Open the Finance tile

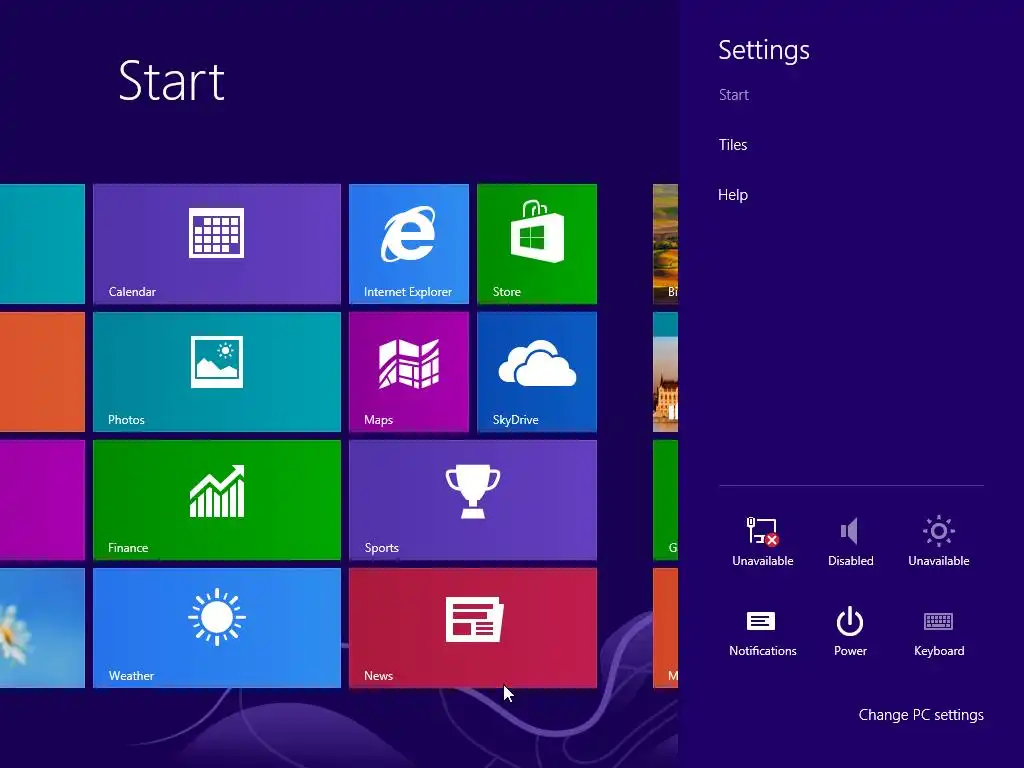(x=217, y=500)
